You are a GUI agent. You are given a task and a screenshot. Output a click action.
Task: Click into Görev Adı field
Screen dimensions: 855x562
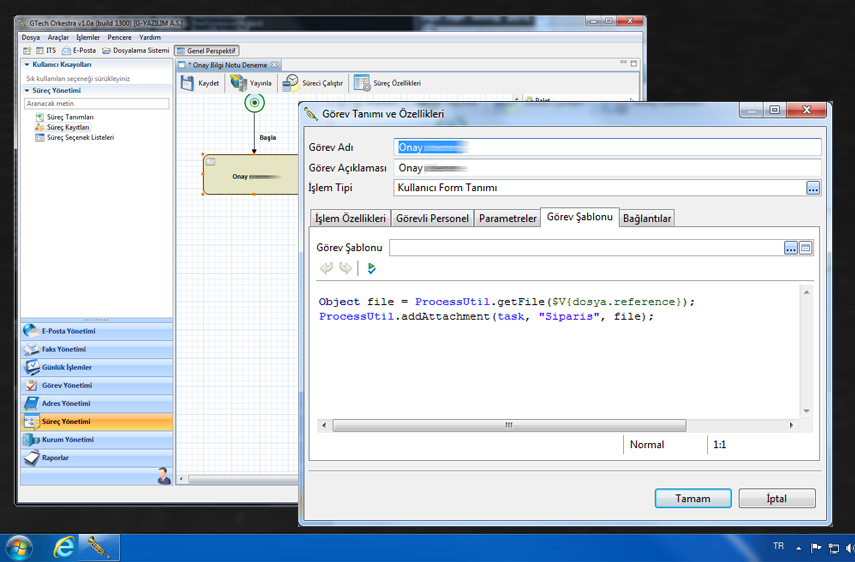[607, 147]
